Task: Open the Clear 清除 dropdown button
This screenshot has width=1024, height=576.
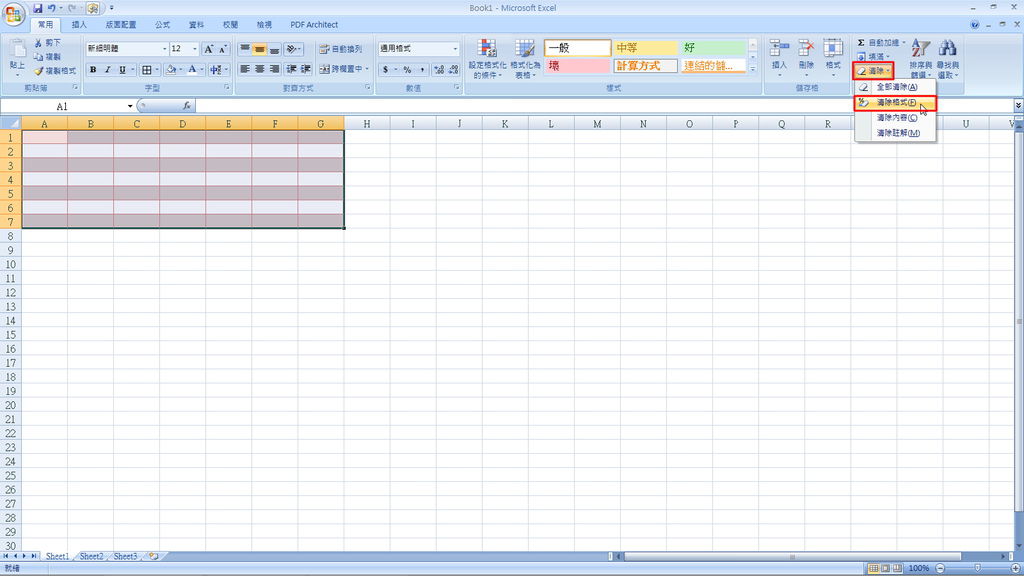Action: tap(873, 71)
